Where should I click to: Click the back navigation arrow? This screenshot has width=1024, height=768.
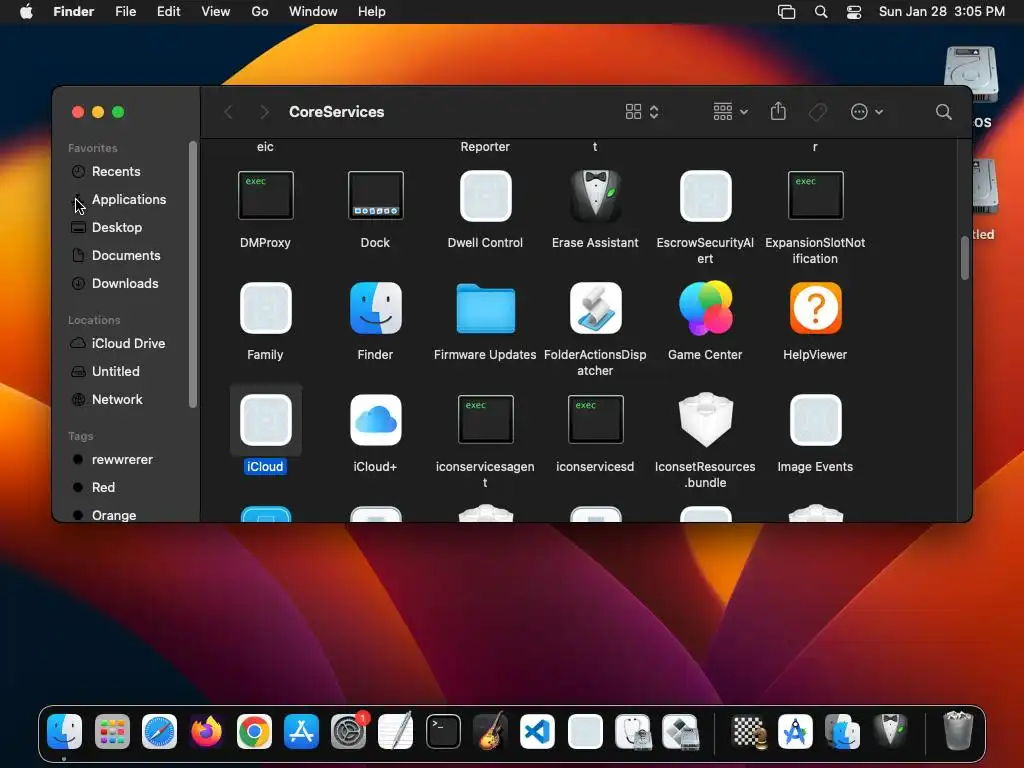click(x=229, y=112)
